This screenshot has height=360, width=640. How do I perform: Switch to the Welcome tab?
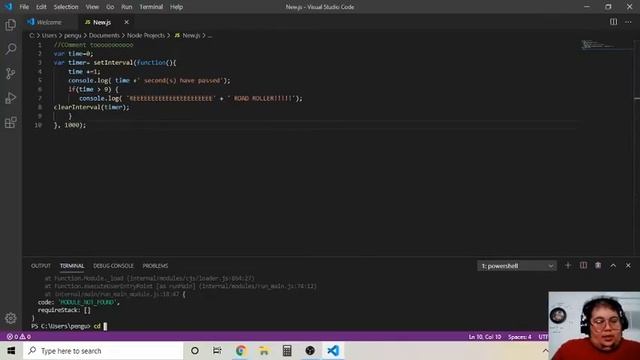(49, 22)
